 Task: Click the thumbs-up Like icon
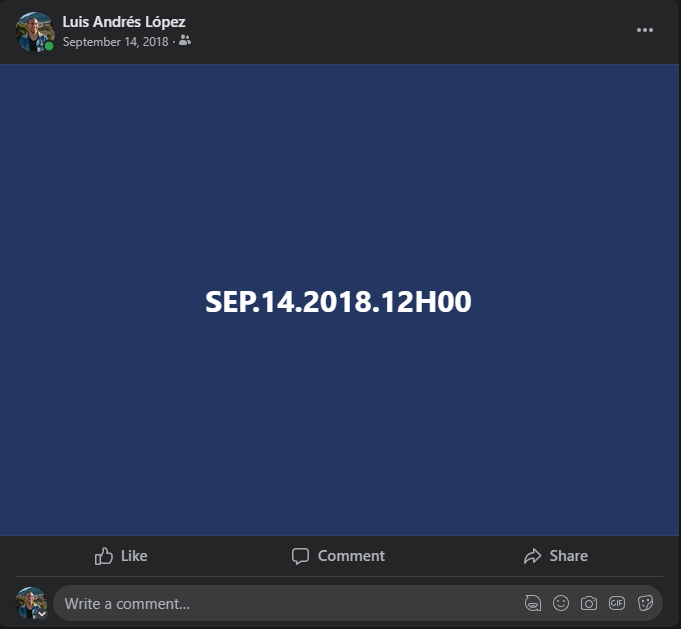(104, 556)
